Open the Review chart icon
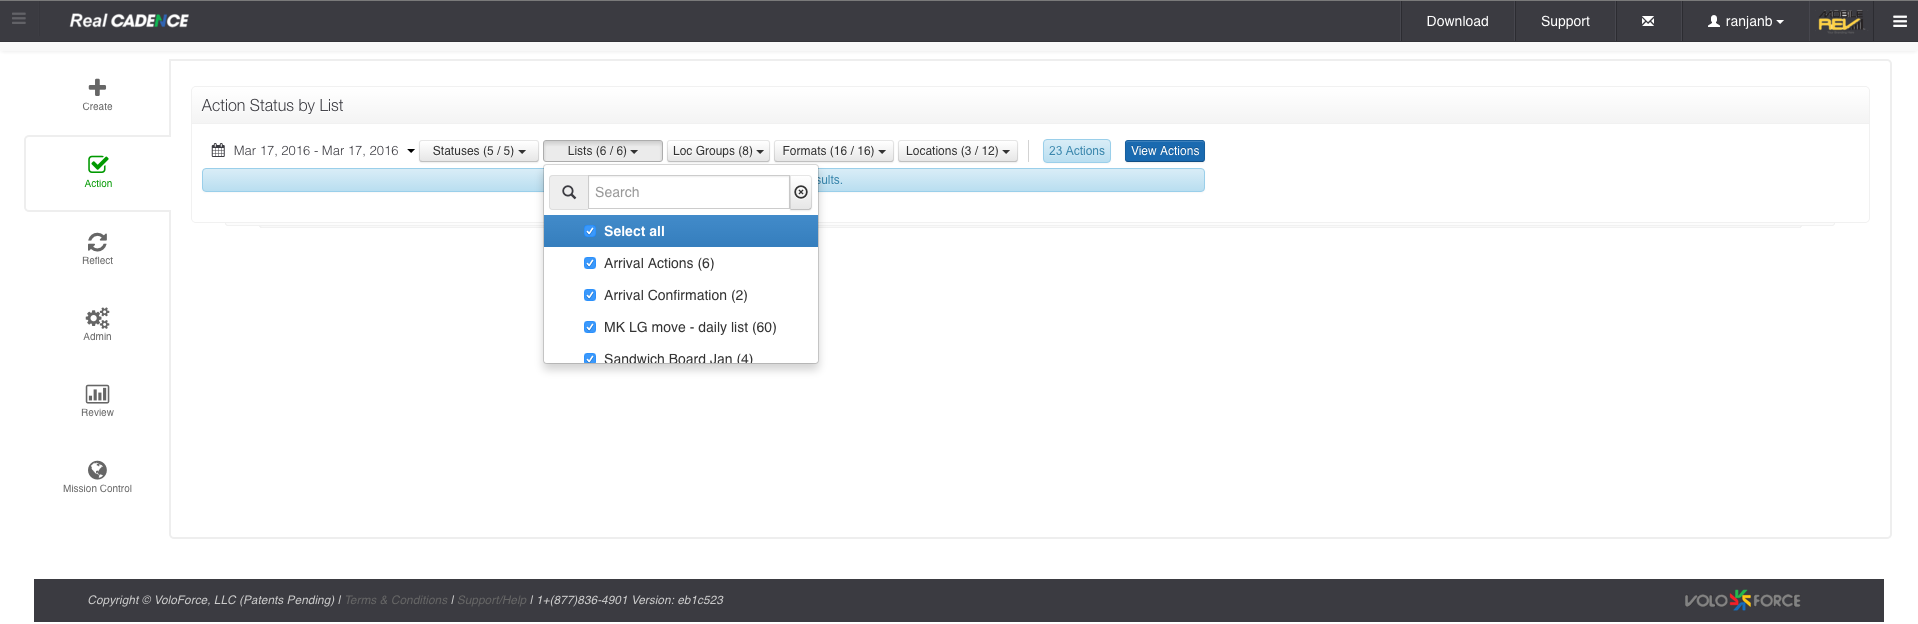The width and height of the screenshot is (1918, 624). pos(97,394)
